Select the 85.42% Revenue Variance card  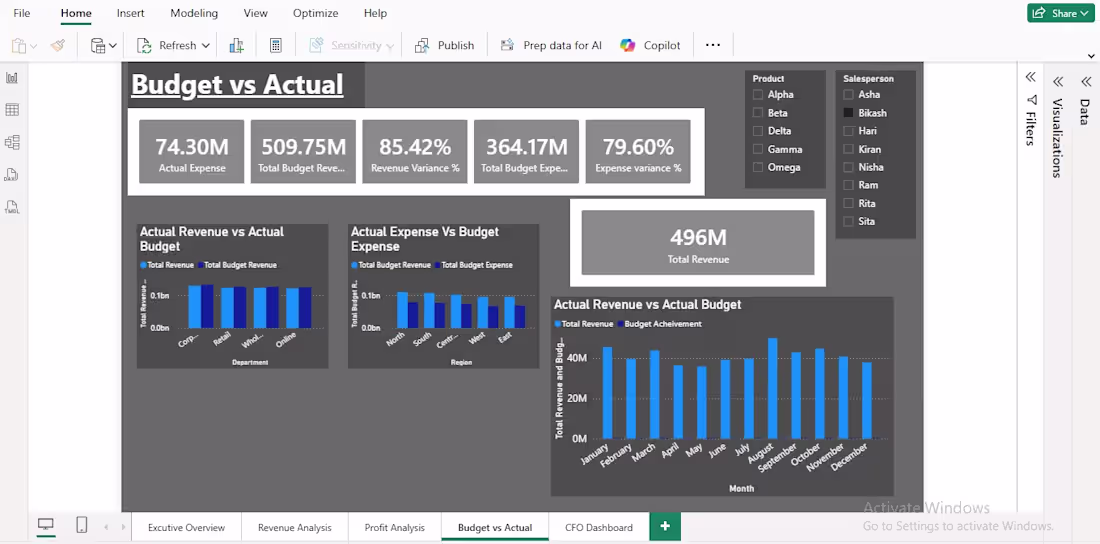click(415, 152)
